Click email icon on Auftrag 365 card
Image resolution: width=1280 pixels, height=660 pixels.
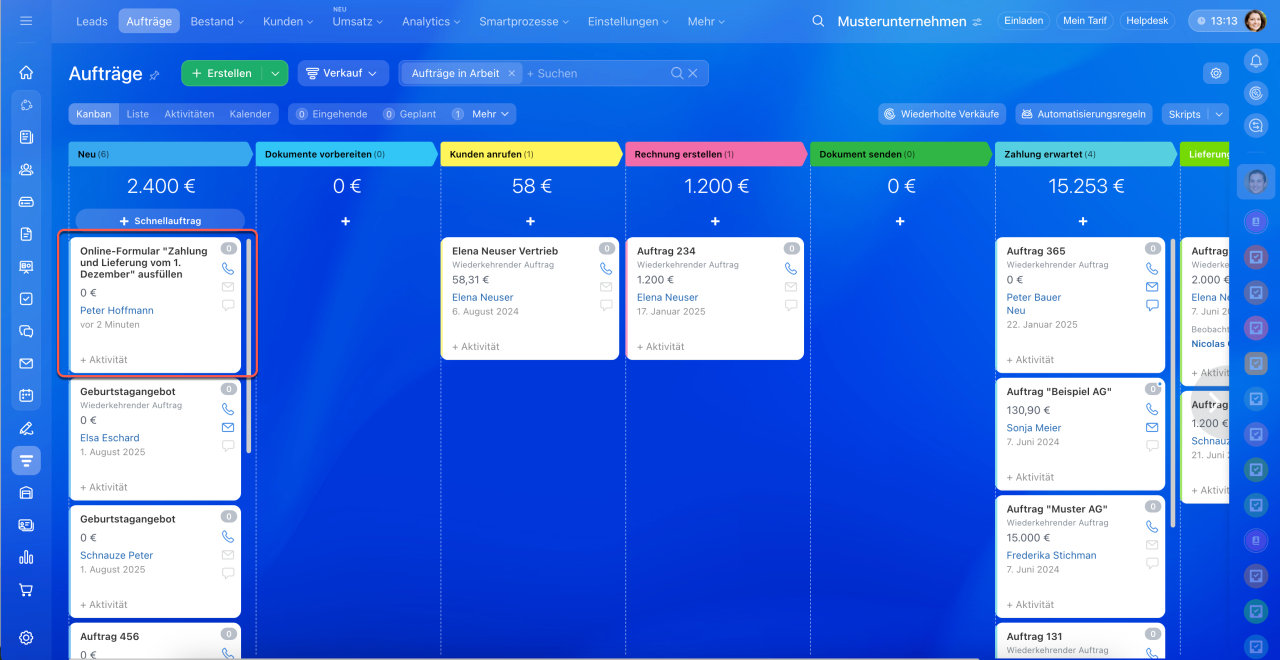(x=1152, y=287)
